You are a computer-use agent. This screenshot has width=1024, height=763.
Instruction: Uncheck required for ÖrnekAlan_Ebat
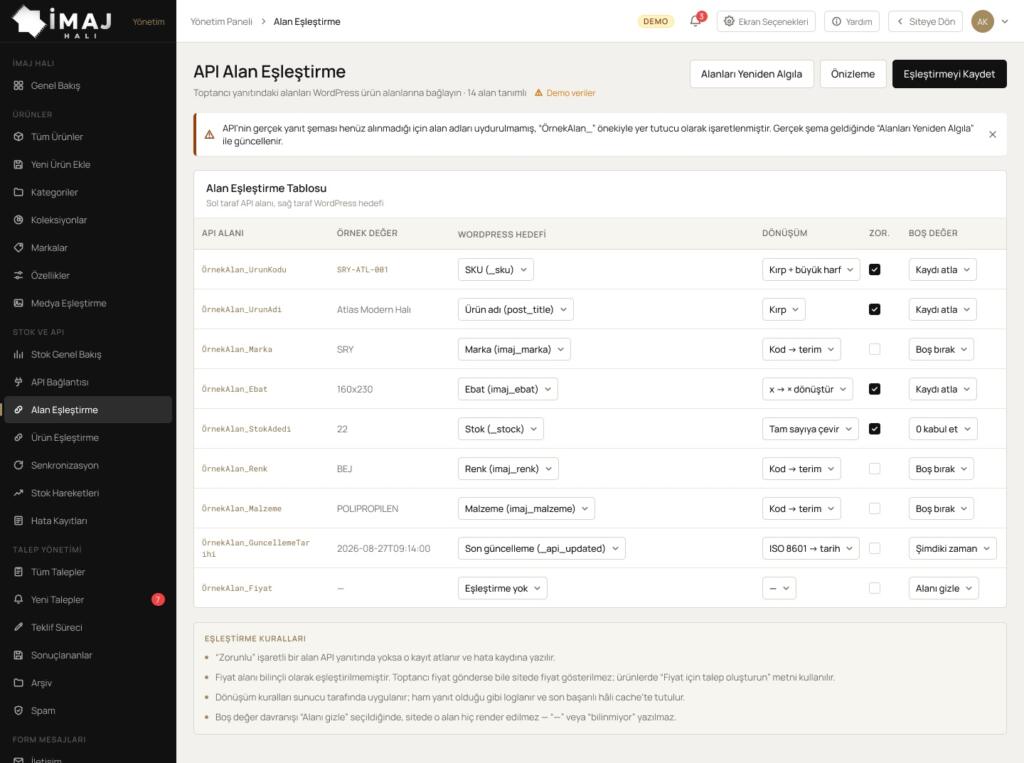pos(874,389)
